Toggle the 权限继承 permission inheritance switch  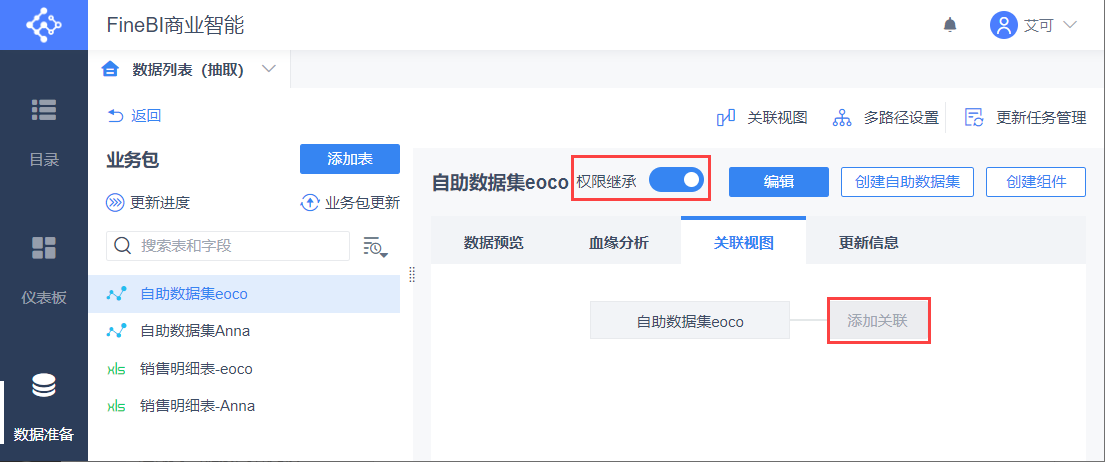point(677,180)
